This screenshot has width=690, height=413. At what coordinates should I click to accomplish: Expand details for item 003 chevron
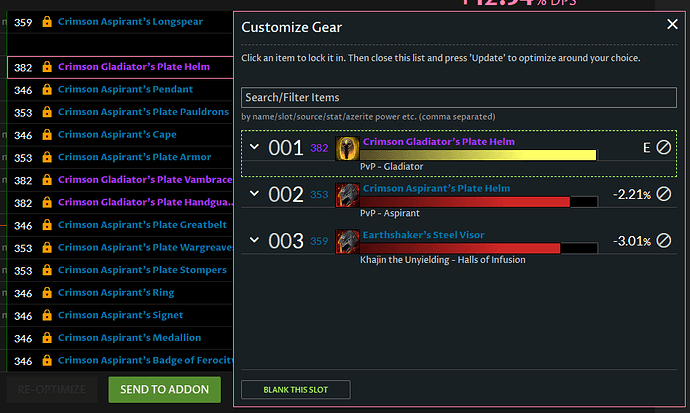tap(254, 240)
